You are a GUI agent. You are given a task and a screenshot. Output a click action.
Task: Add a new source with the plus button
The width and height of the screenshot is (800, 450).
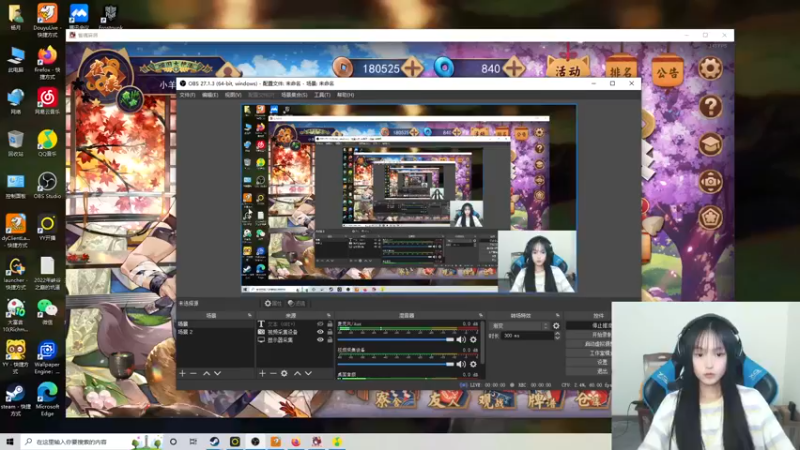(x=262, y=373)
